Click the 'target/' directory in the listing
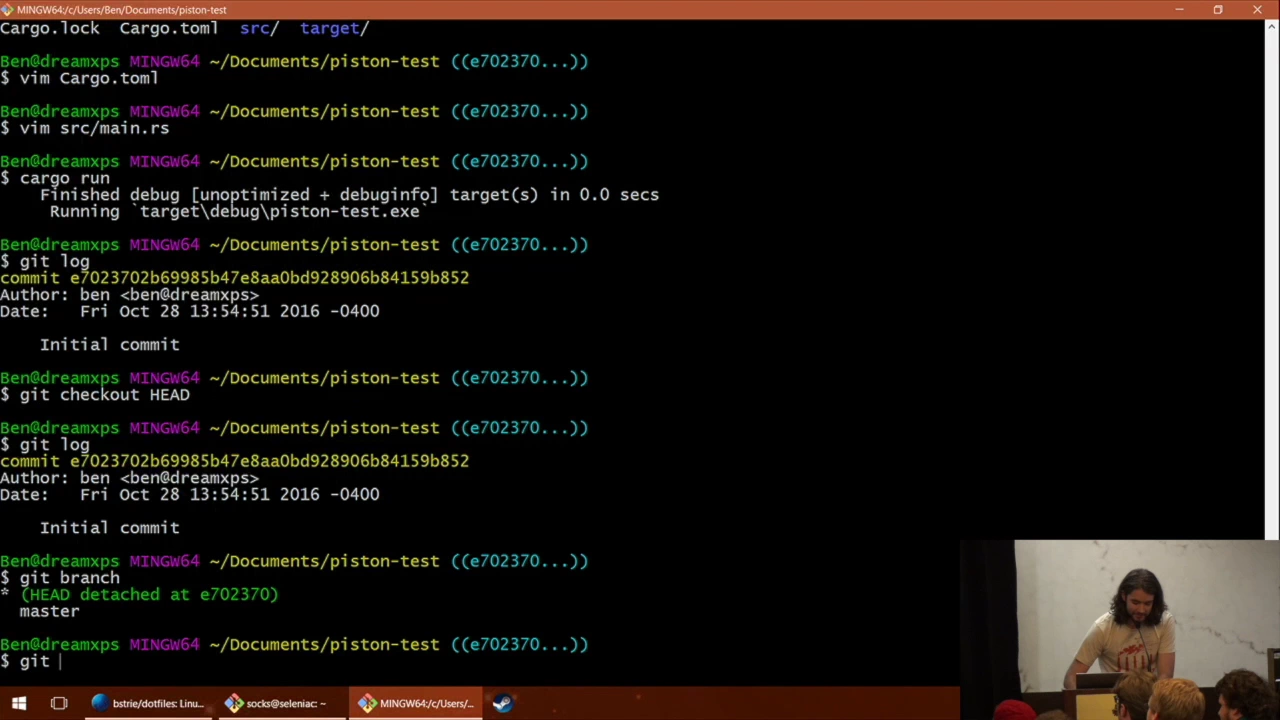 point(335,28)
